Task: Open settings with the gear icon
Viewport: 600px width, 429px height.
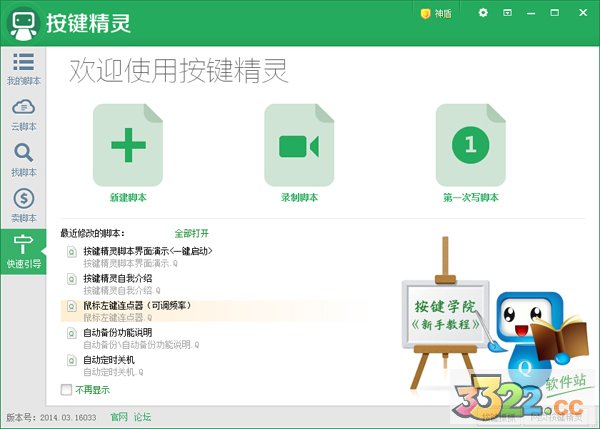Action: coord(483,13)
